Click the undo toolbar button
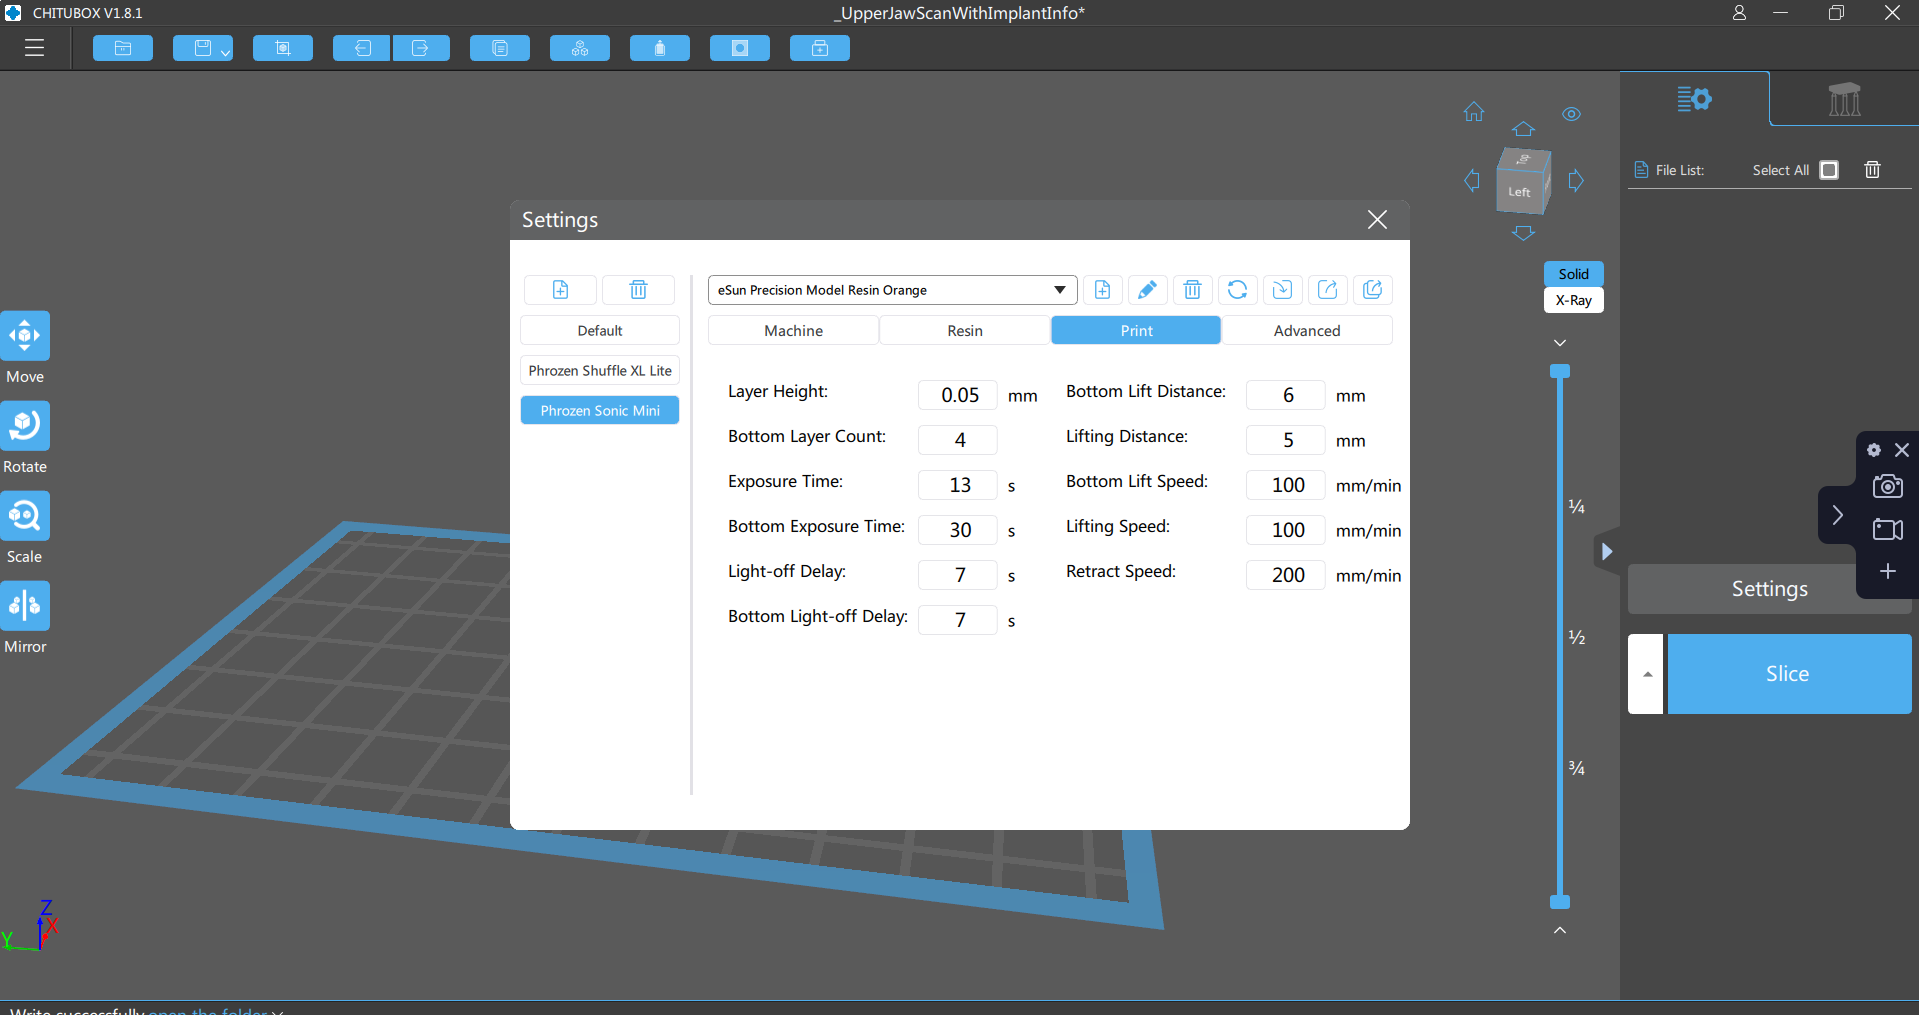1919x1015 pixels. pyautogui.click(x=362, y=48)
